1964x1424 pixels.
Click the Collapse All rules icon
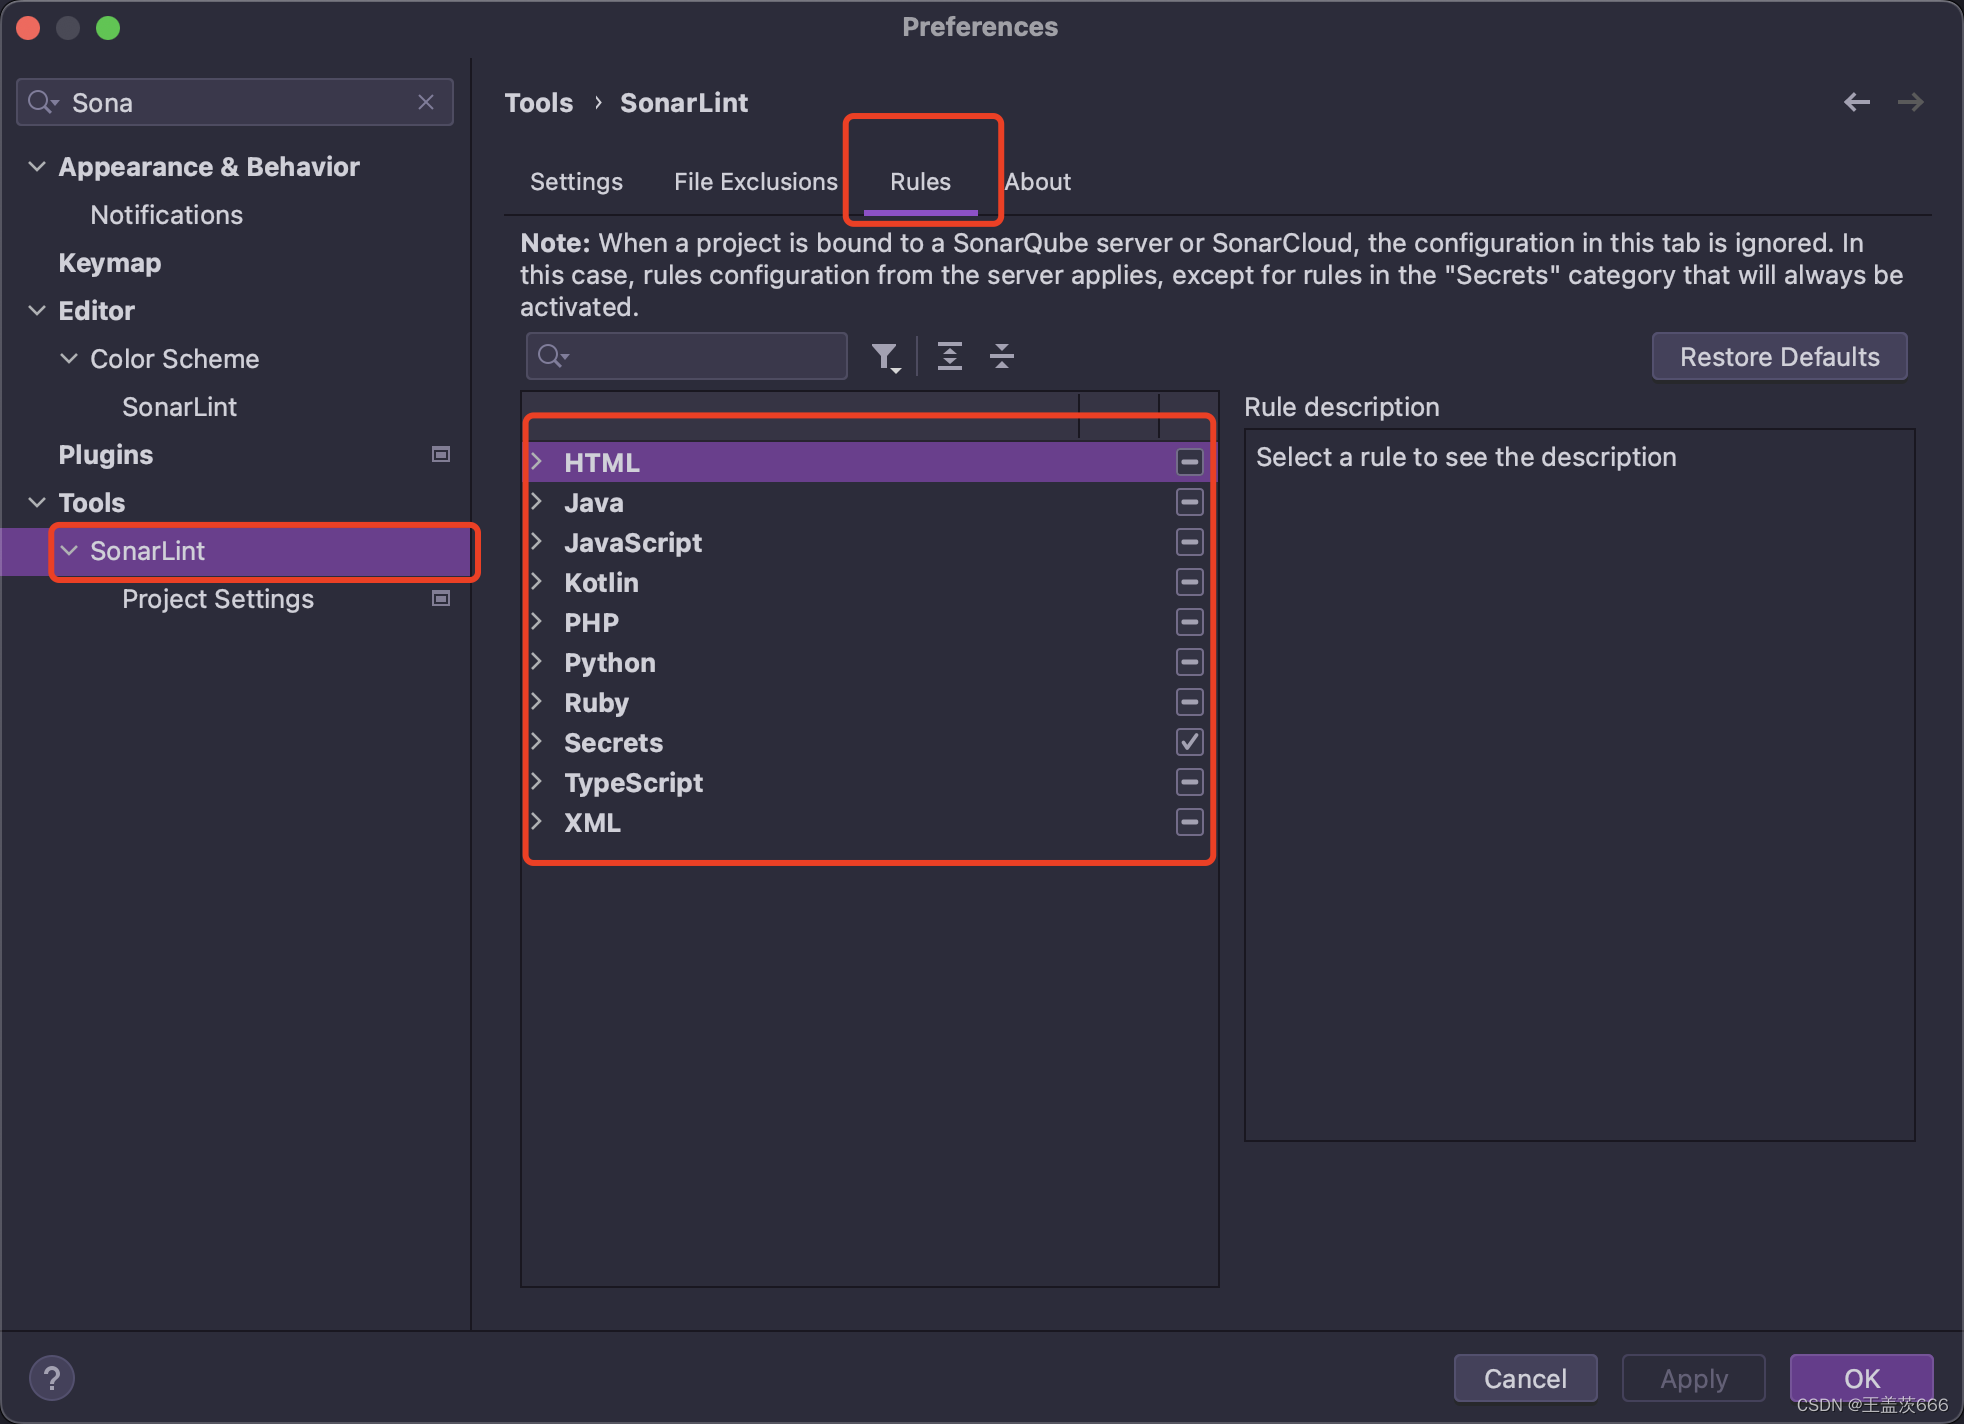tap(1002, 356)
